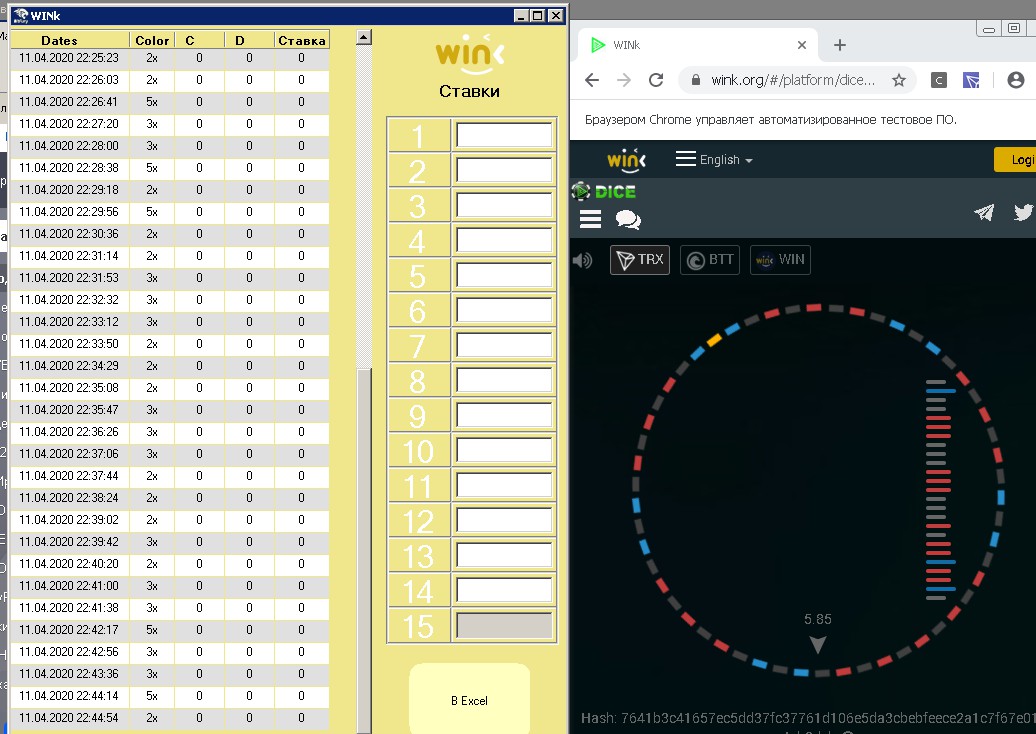Click stake input field number 8
This screenshot has height=734, width=1036.
click(x=504, y=381)
